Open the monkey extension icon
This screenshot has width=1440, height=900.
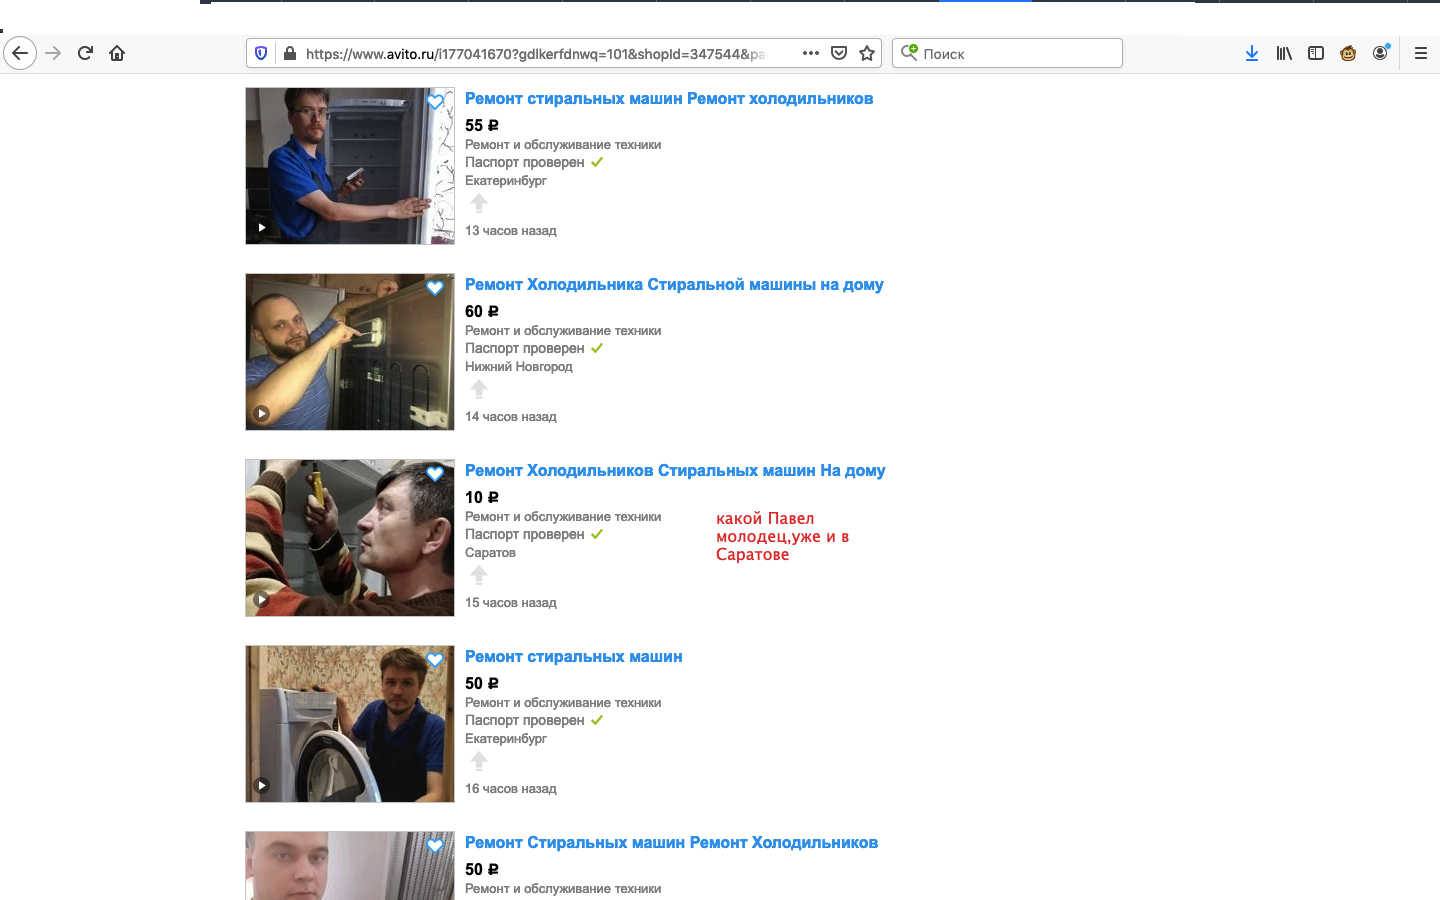click(1348, 53)
